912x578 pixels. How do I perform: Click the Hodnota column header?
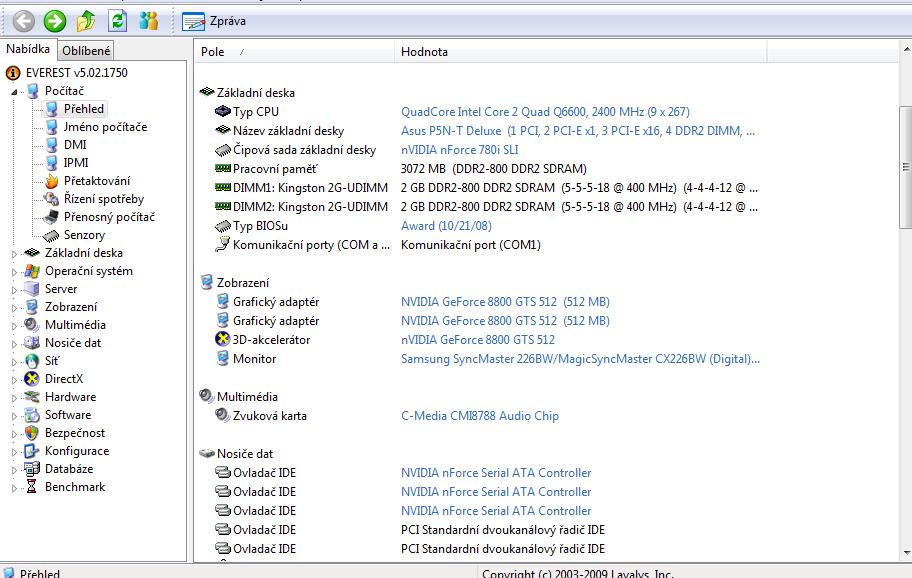(424, 52)
